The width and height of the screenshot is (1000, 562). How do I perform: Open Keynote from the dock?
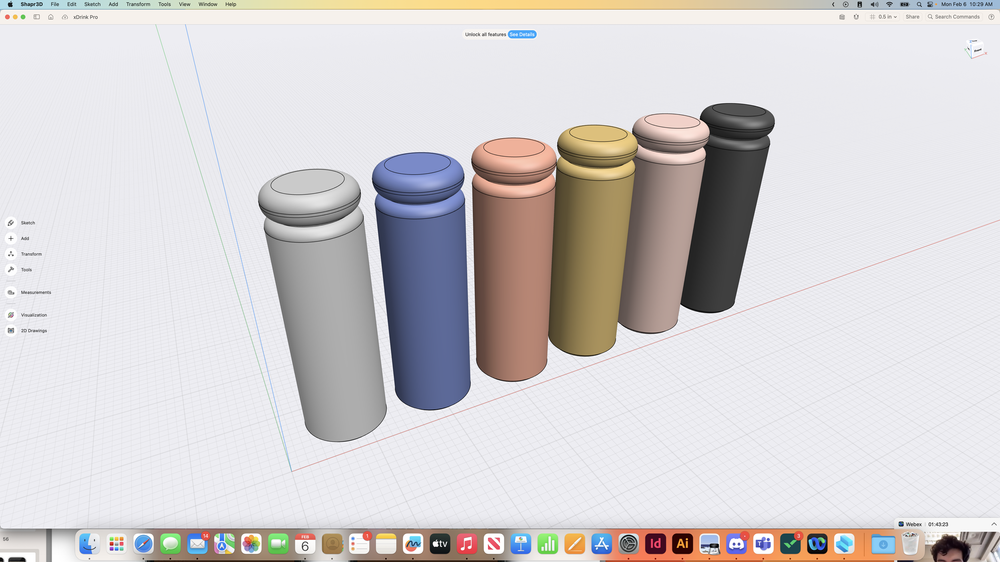pyautogui.click(x=521, y=544)
